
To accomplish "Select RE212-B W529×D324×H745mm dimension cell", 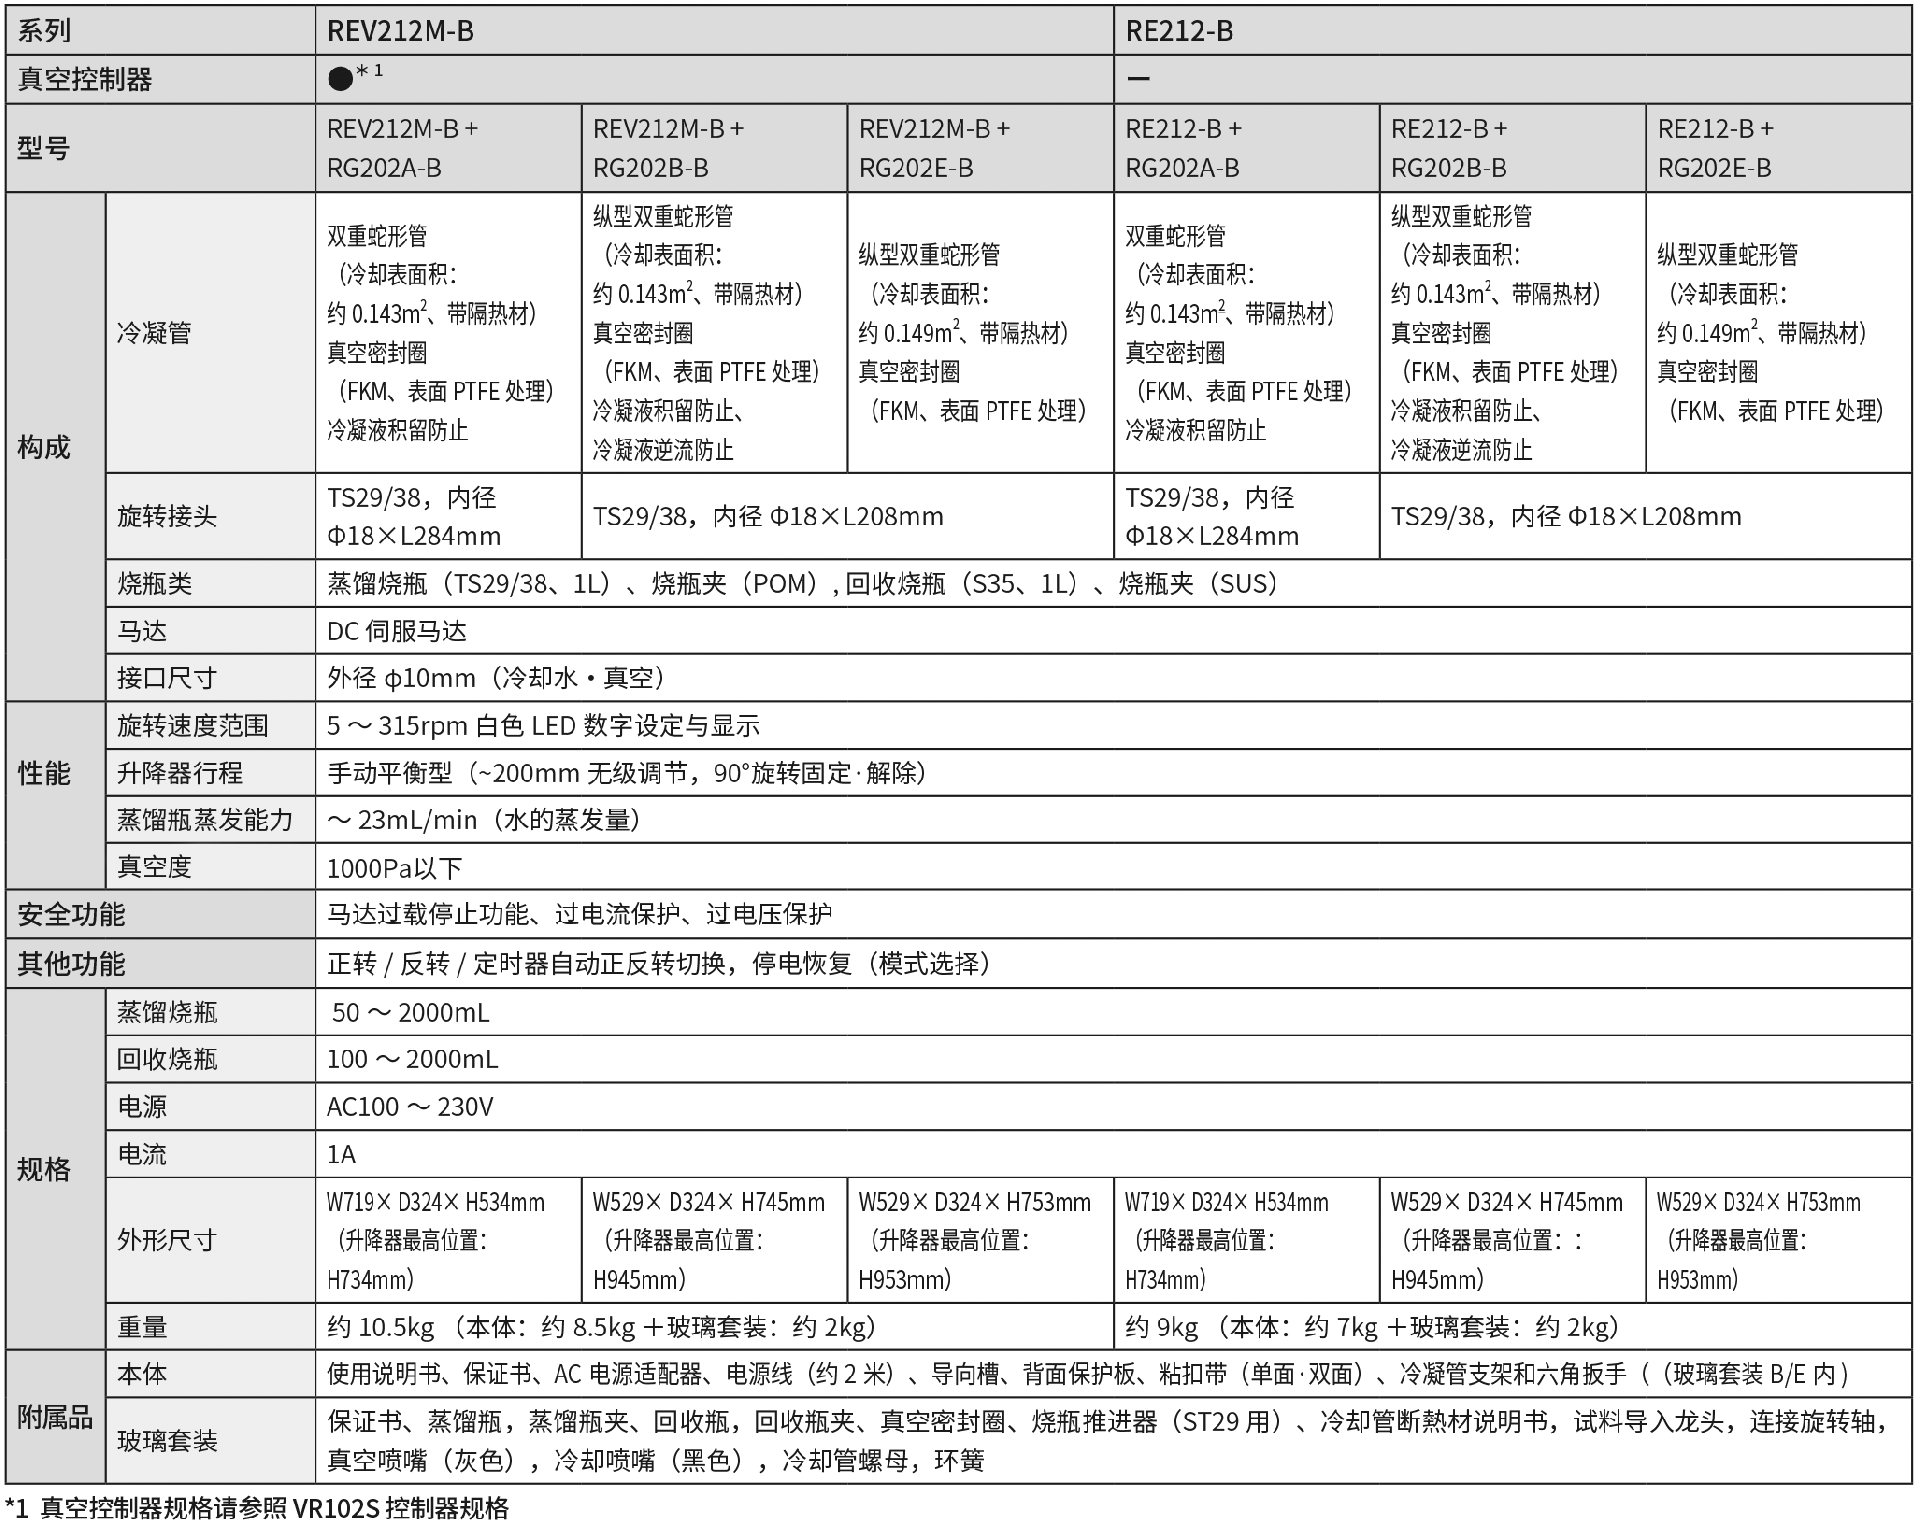I will tap(1512, 1240).
